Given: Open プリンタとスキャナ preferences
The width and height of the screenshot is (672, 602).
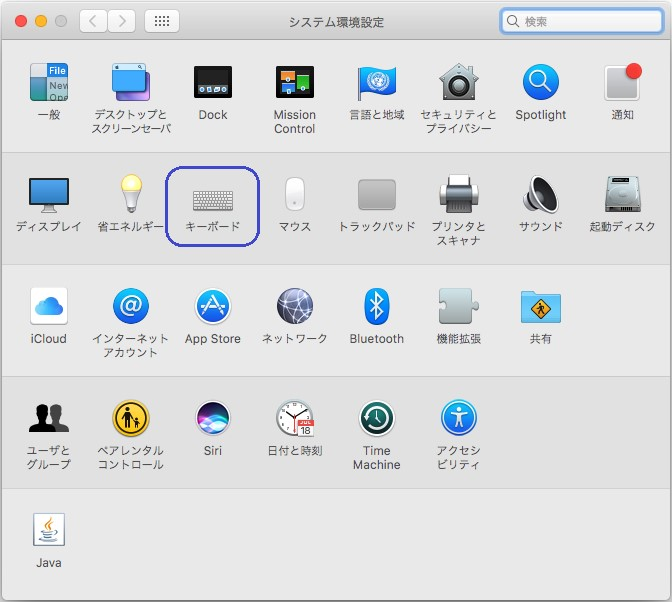Looking at the screenshot, I should point(458,196).
